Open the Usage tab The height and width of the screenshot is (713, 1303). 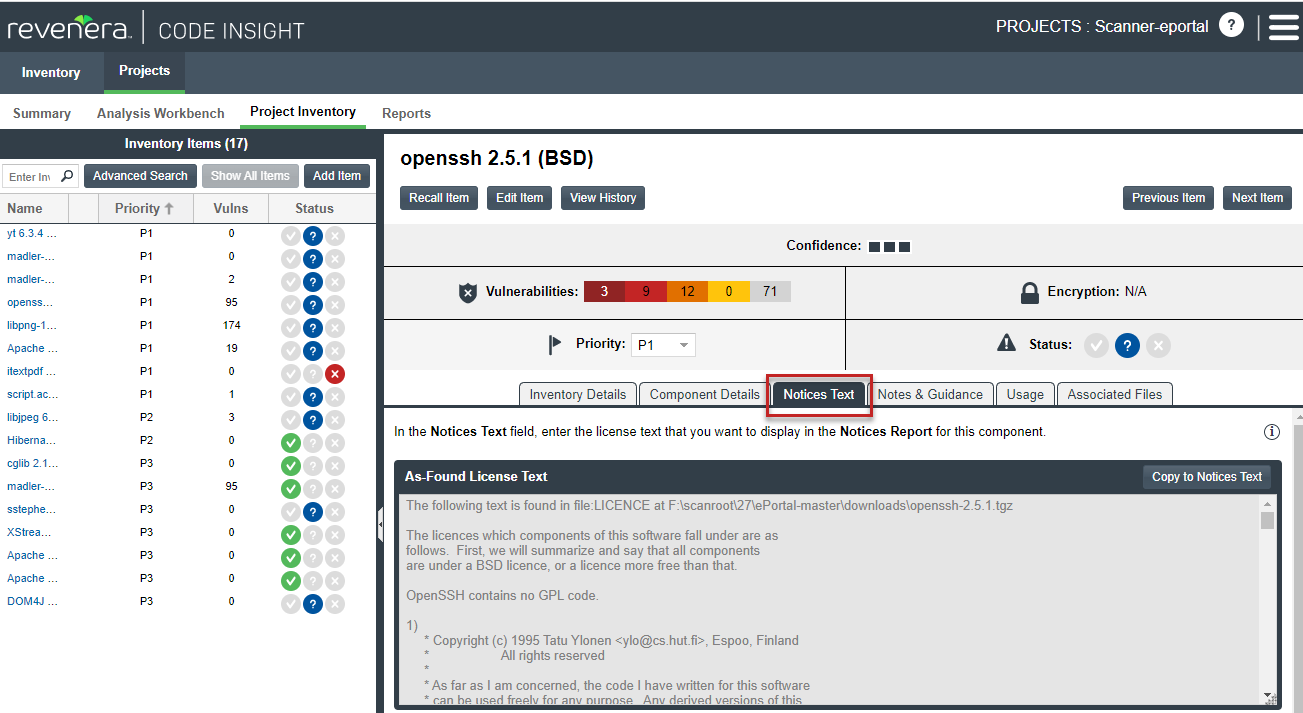pyautogui.click(x=1025, y=394)
